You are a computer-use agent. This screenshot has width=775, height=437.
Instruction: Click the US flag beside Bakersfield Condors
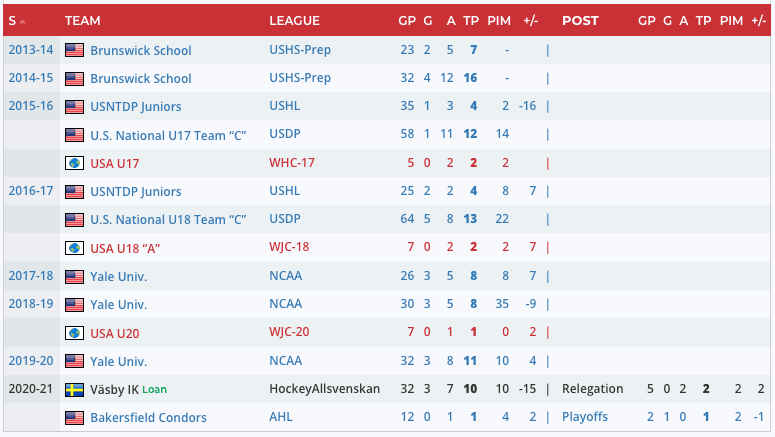click(74, 418)
